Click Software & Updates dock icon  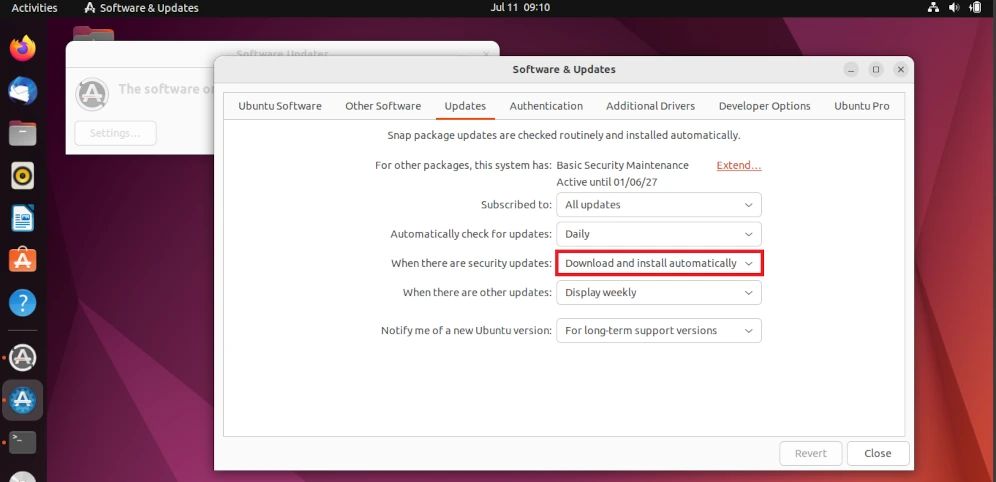(x=23, y=400)
